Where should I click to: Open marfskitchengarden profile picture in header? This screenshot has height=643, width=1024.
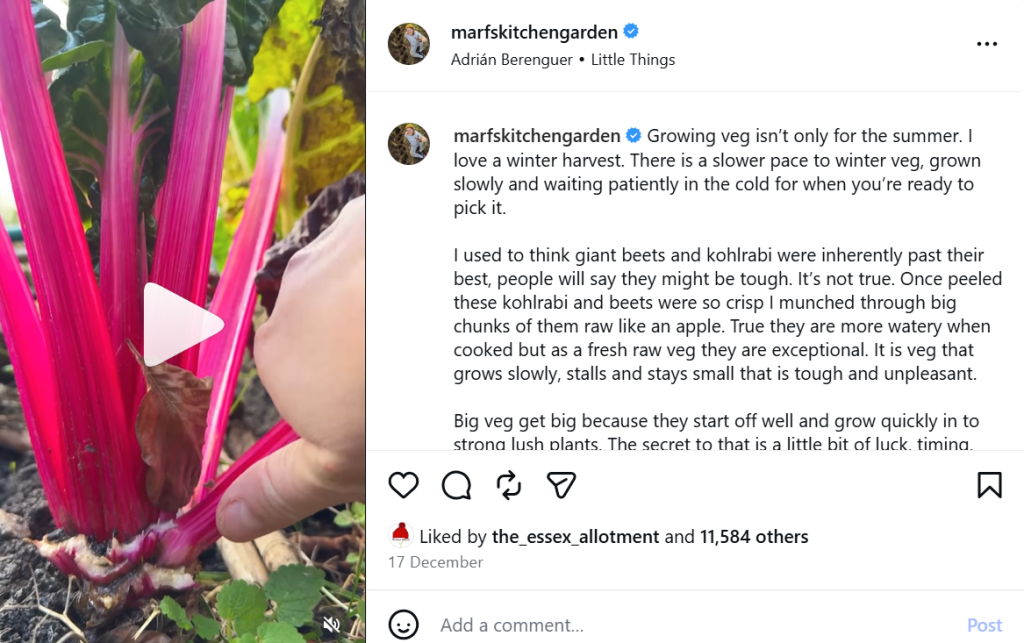(409, 44)
